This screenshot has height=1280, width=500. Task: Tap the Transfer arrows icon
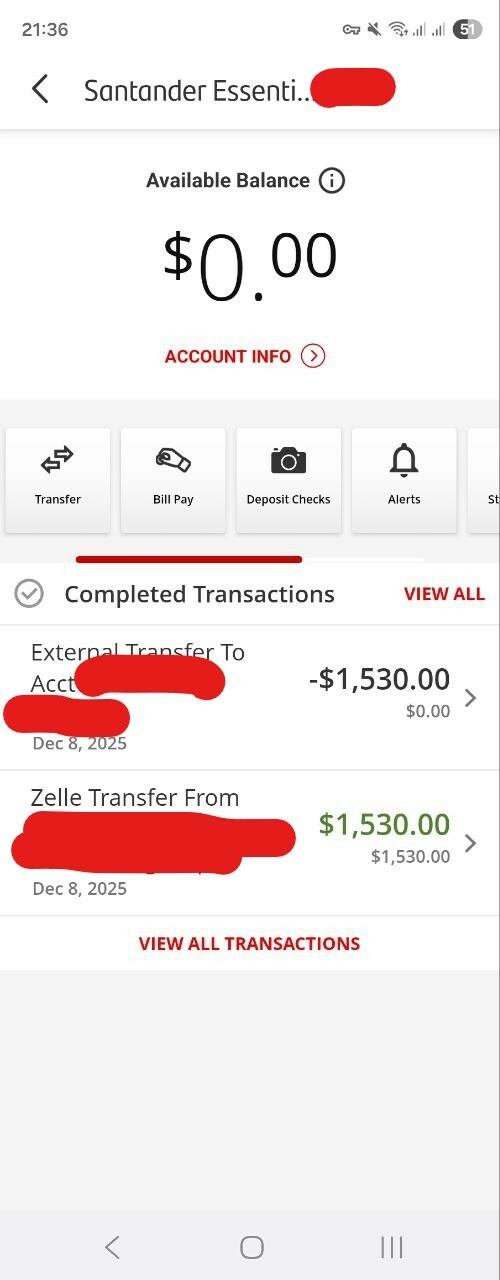click(x=58, y=460)
